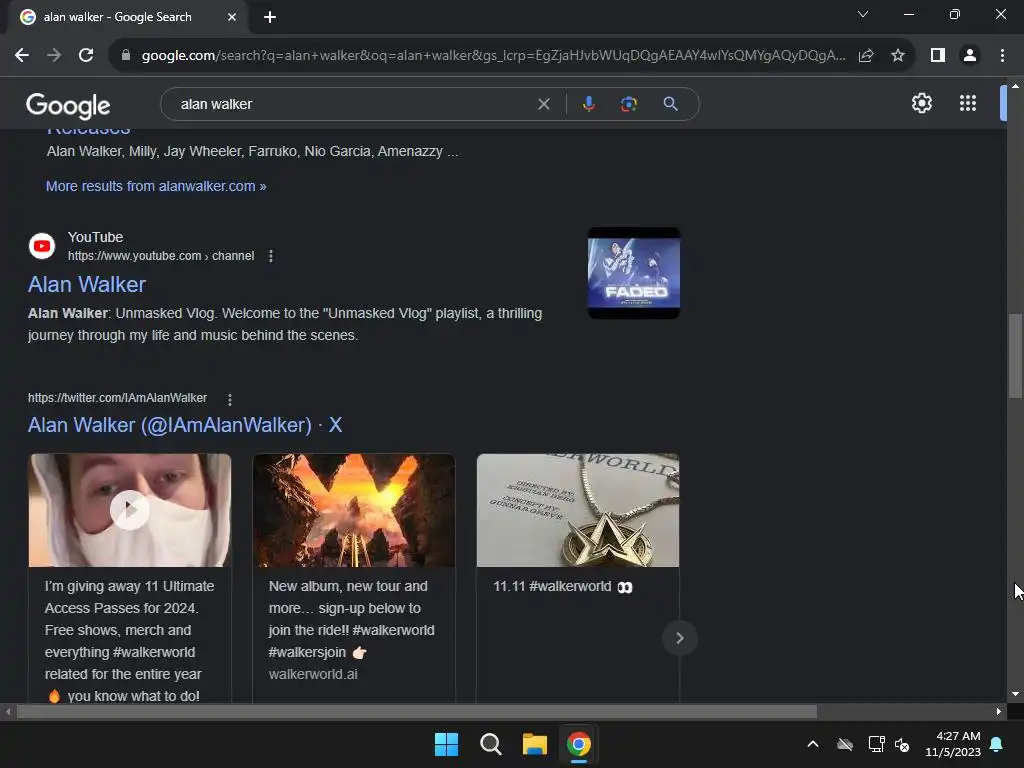Open more options for YouTube result

point(271,256)
